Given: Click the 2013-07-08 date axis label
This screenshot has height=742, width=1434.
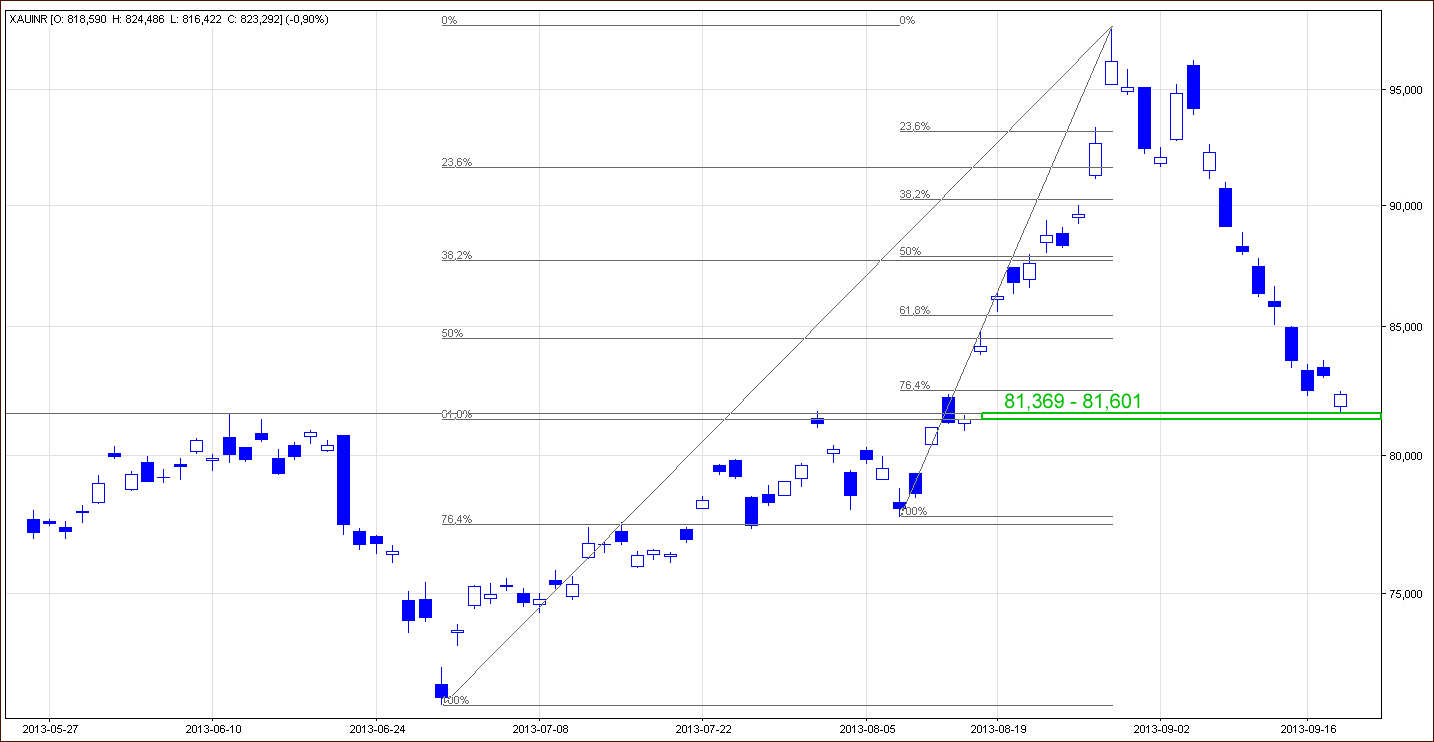Looking at the screenshot, I should [x=539, y=728].
